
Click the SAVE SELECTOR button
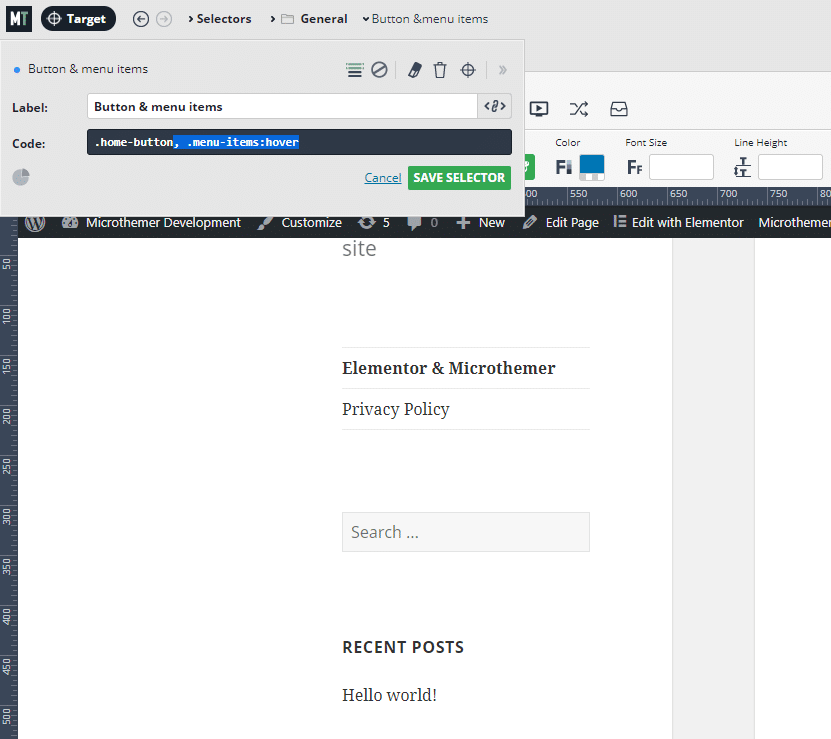(x=459, y=177)
